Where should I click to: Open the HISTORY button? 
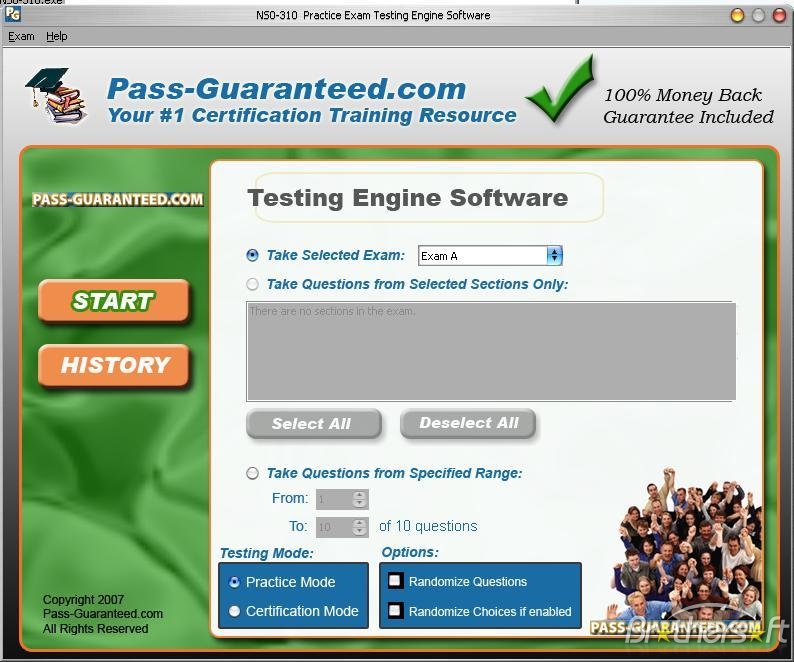(113, 365)
